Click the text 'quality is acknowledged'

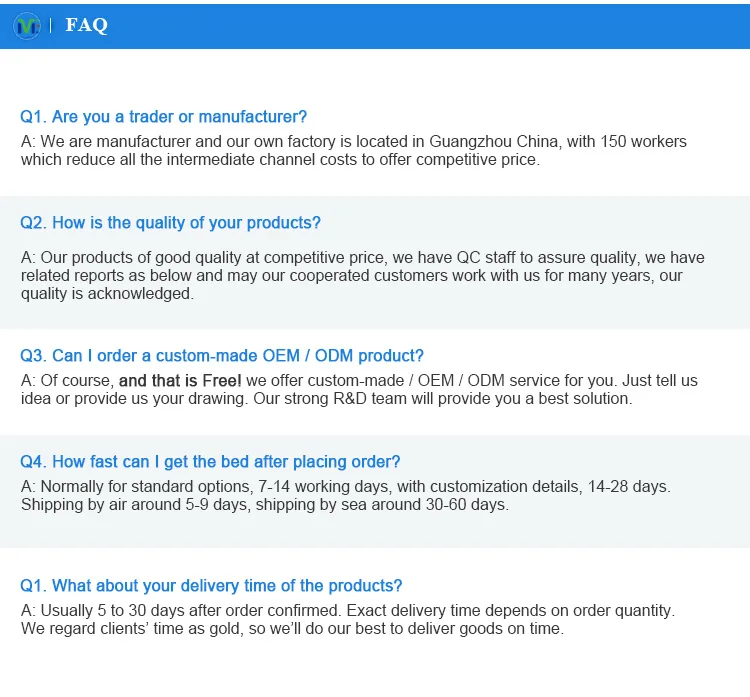[x=107, y=294]
